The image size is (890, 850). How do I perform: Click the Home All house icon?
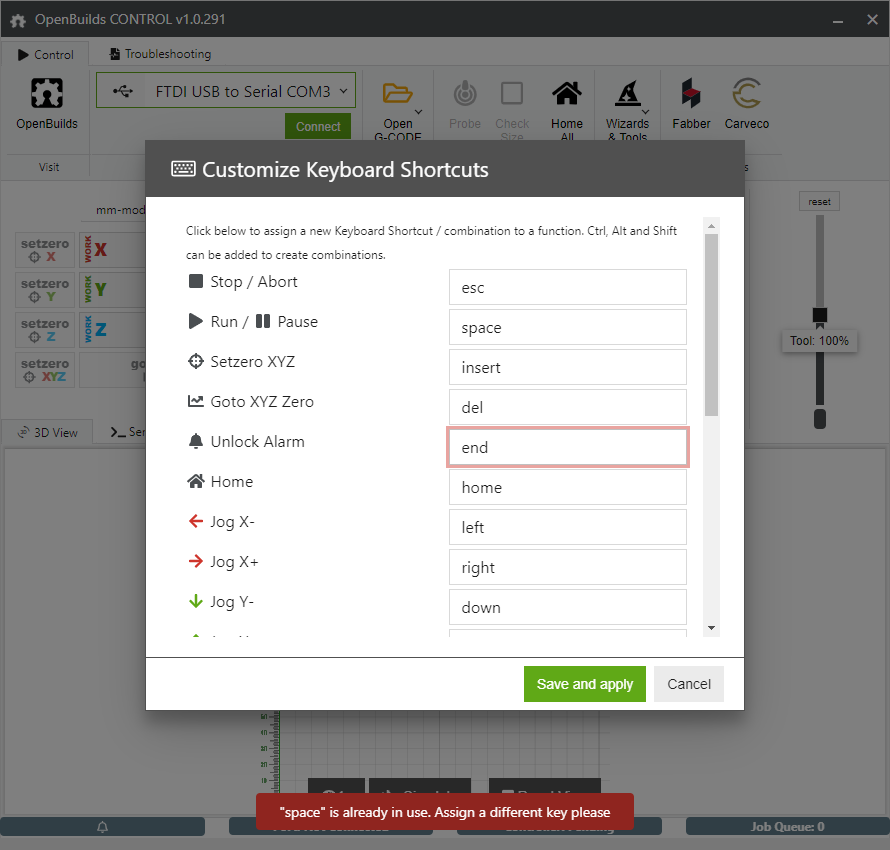point(566,94)
